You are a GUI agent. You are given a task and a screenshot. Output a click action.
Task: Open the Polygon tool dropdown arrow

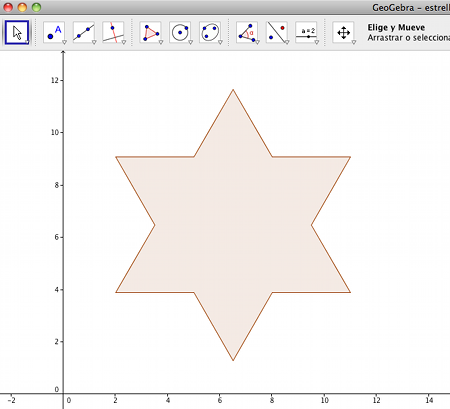(161, 42)
